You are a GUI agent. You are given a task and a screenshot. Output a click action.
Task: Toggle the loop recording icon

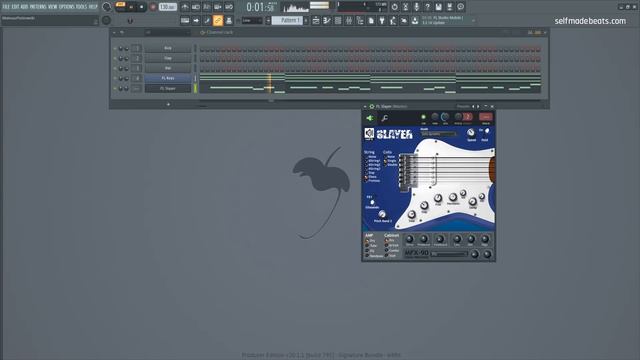pos(229,7)
